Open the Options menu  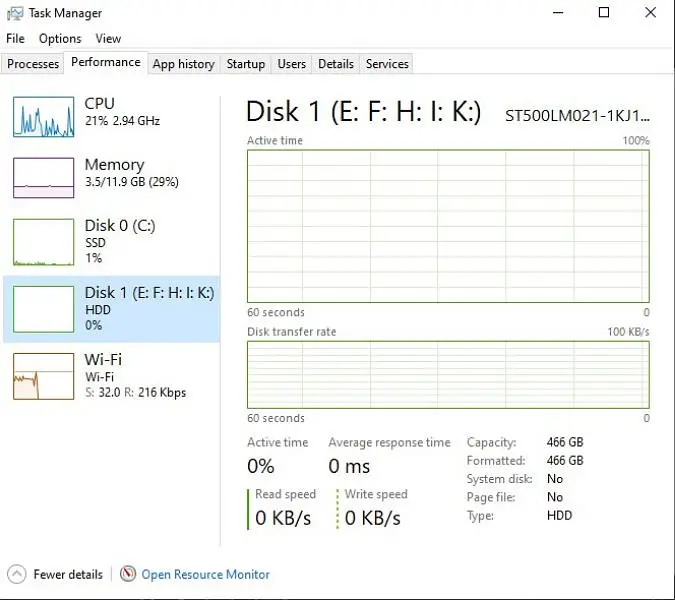pyautogui.click(x=60, y=39)
